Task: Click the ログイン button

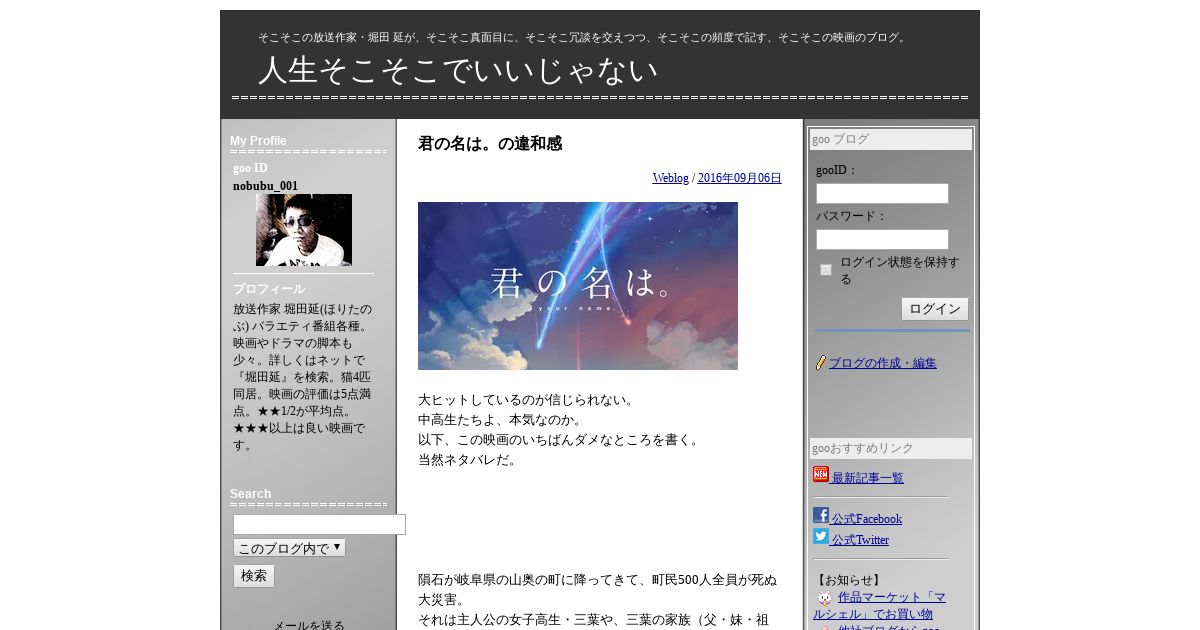Action: click(935, 309)
